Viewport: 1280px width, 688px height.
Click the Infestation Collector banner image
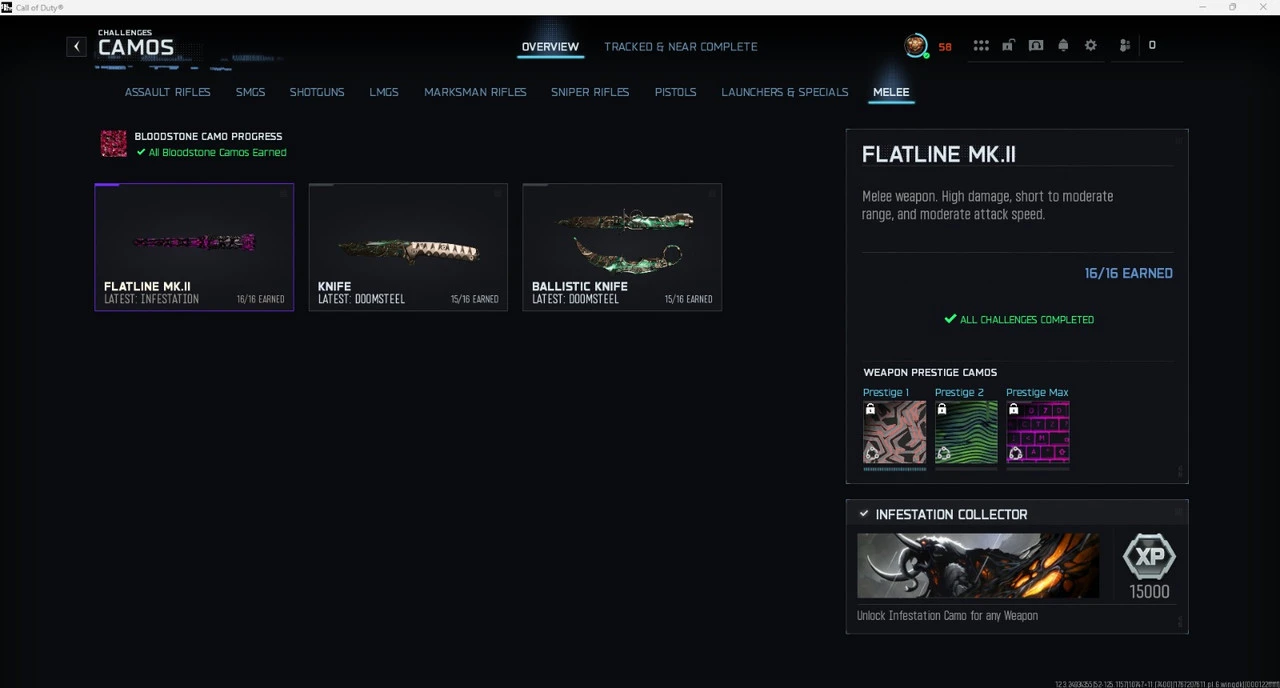pyautogui.click(x=978, y=565)
